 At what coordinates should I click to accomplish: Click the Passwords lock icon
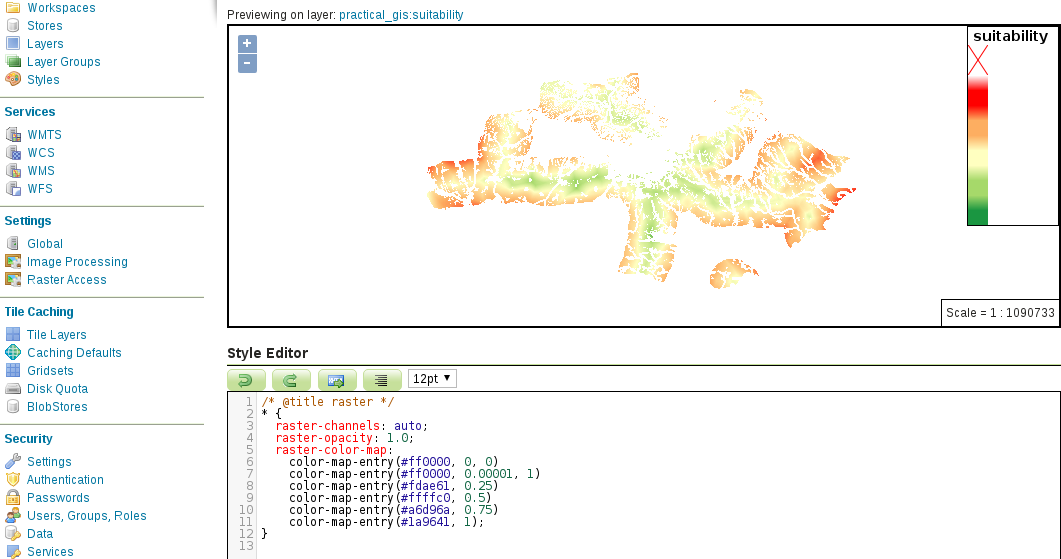click(x=13, y=497)
